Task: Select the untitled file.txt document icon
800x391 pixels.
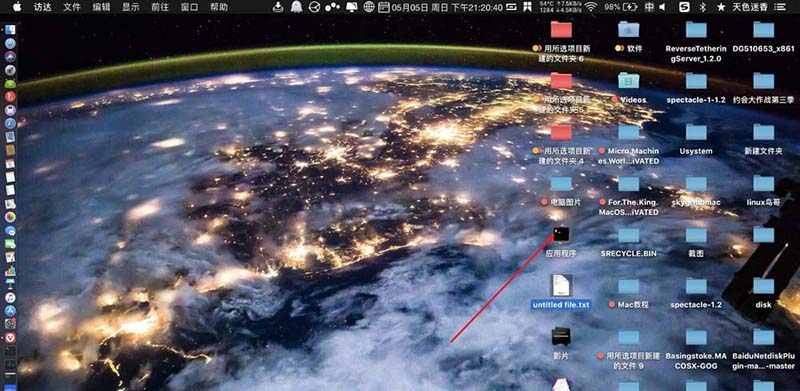Action: click(561, 286)
